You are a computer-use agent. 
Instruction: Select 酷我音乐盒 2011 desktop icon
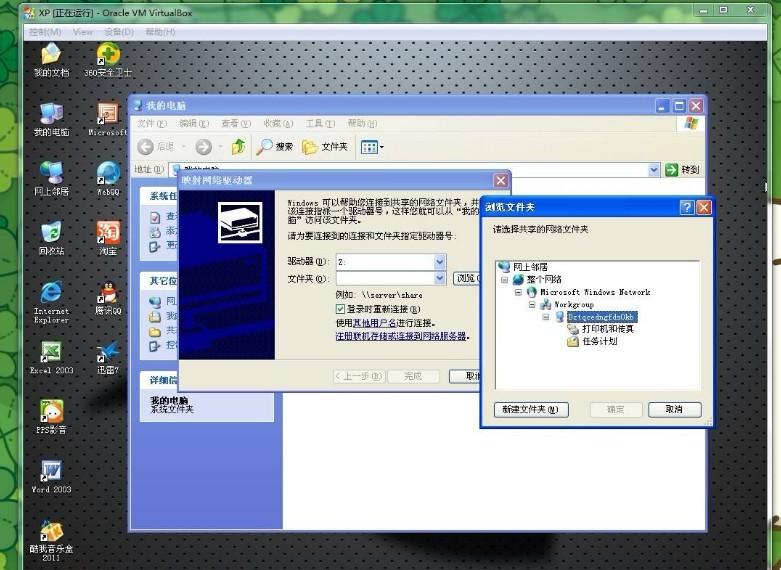tap(51, 541)
